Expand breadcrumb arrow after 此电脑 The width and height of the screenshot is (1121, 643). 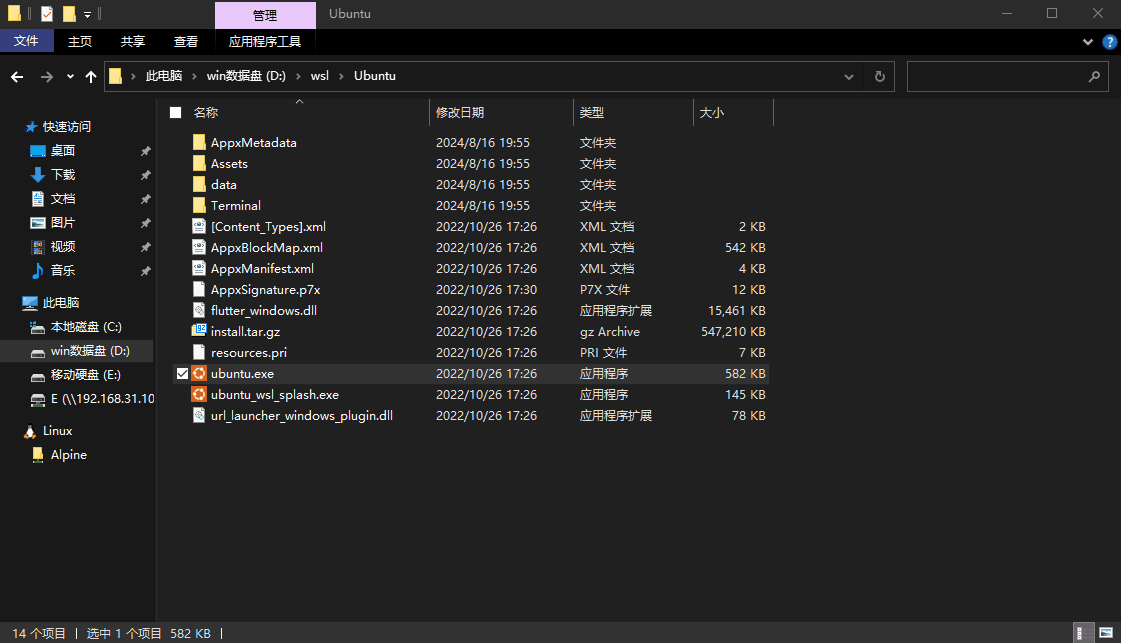(194, 76)
